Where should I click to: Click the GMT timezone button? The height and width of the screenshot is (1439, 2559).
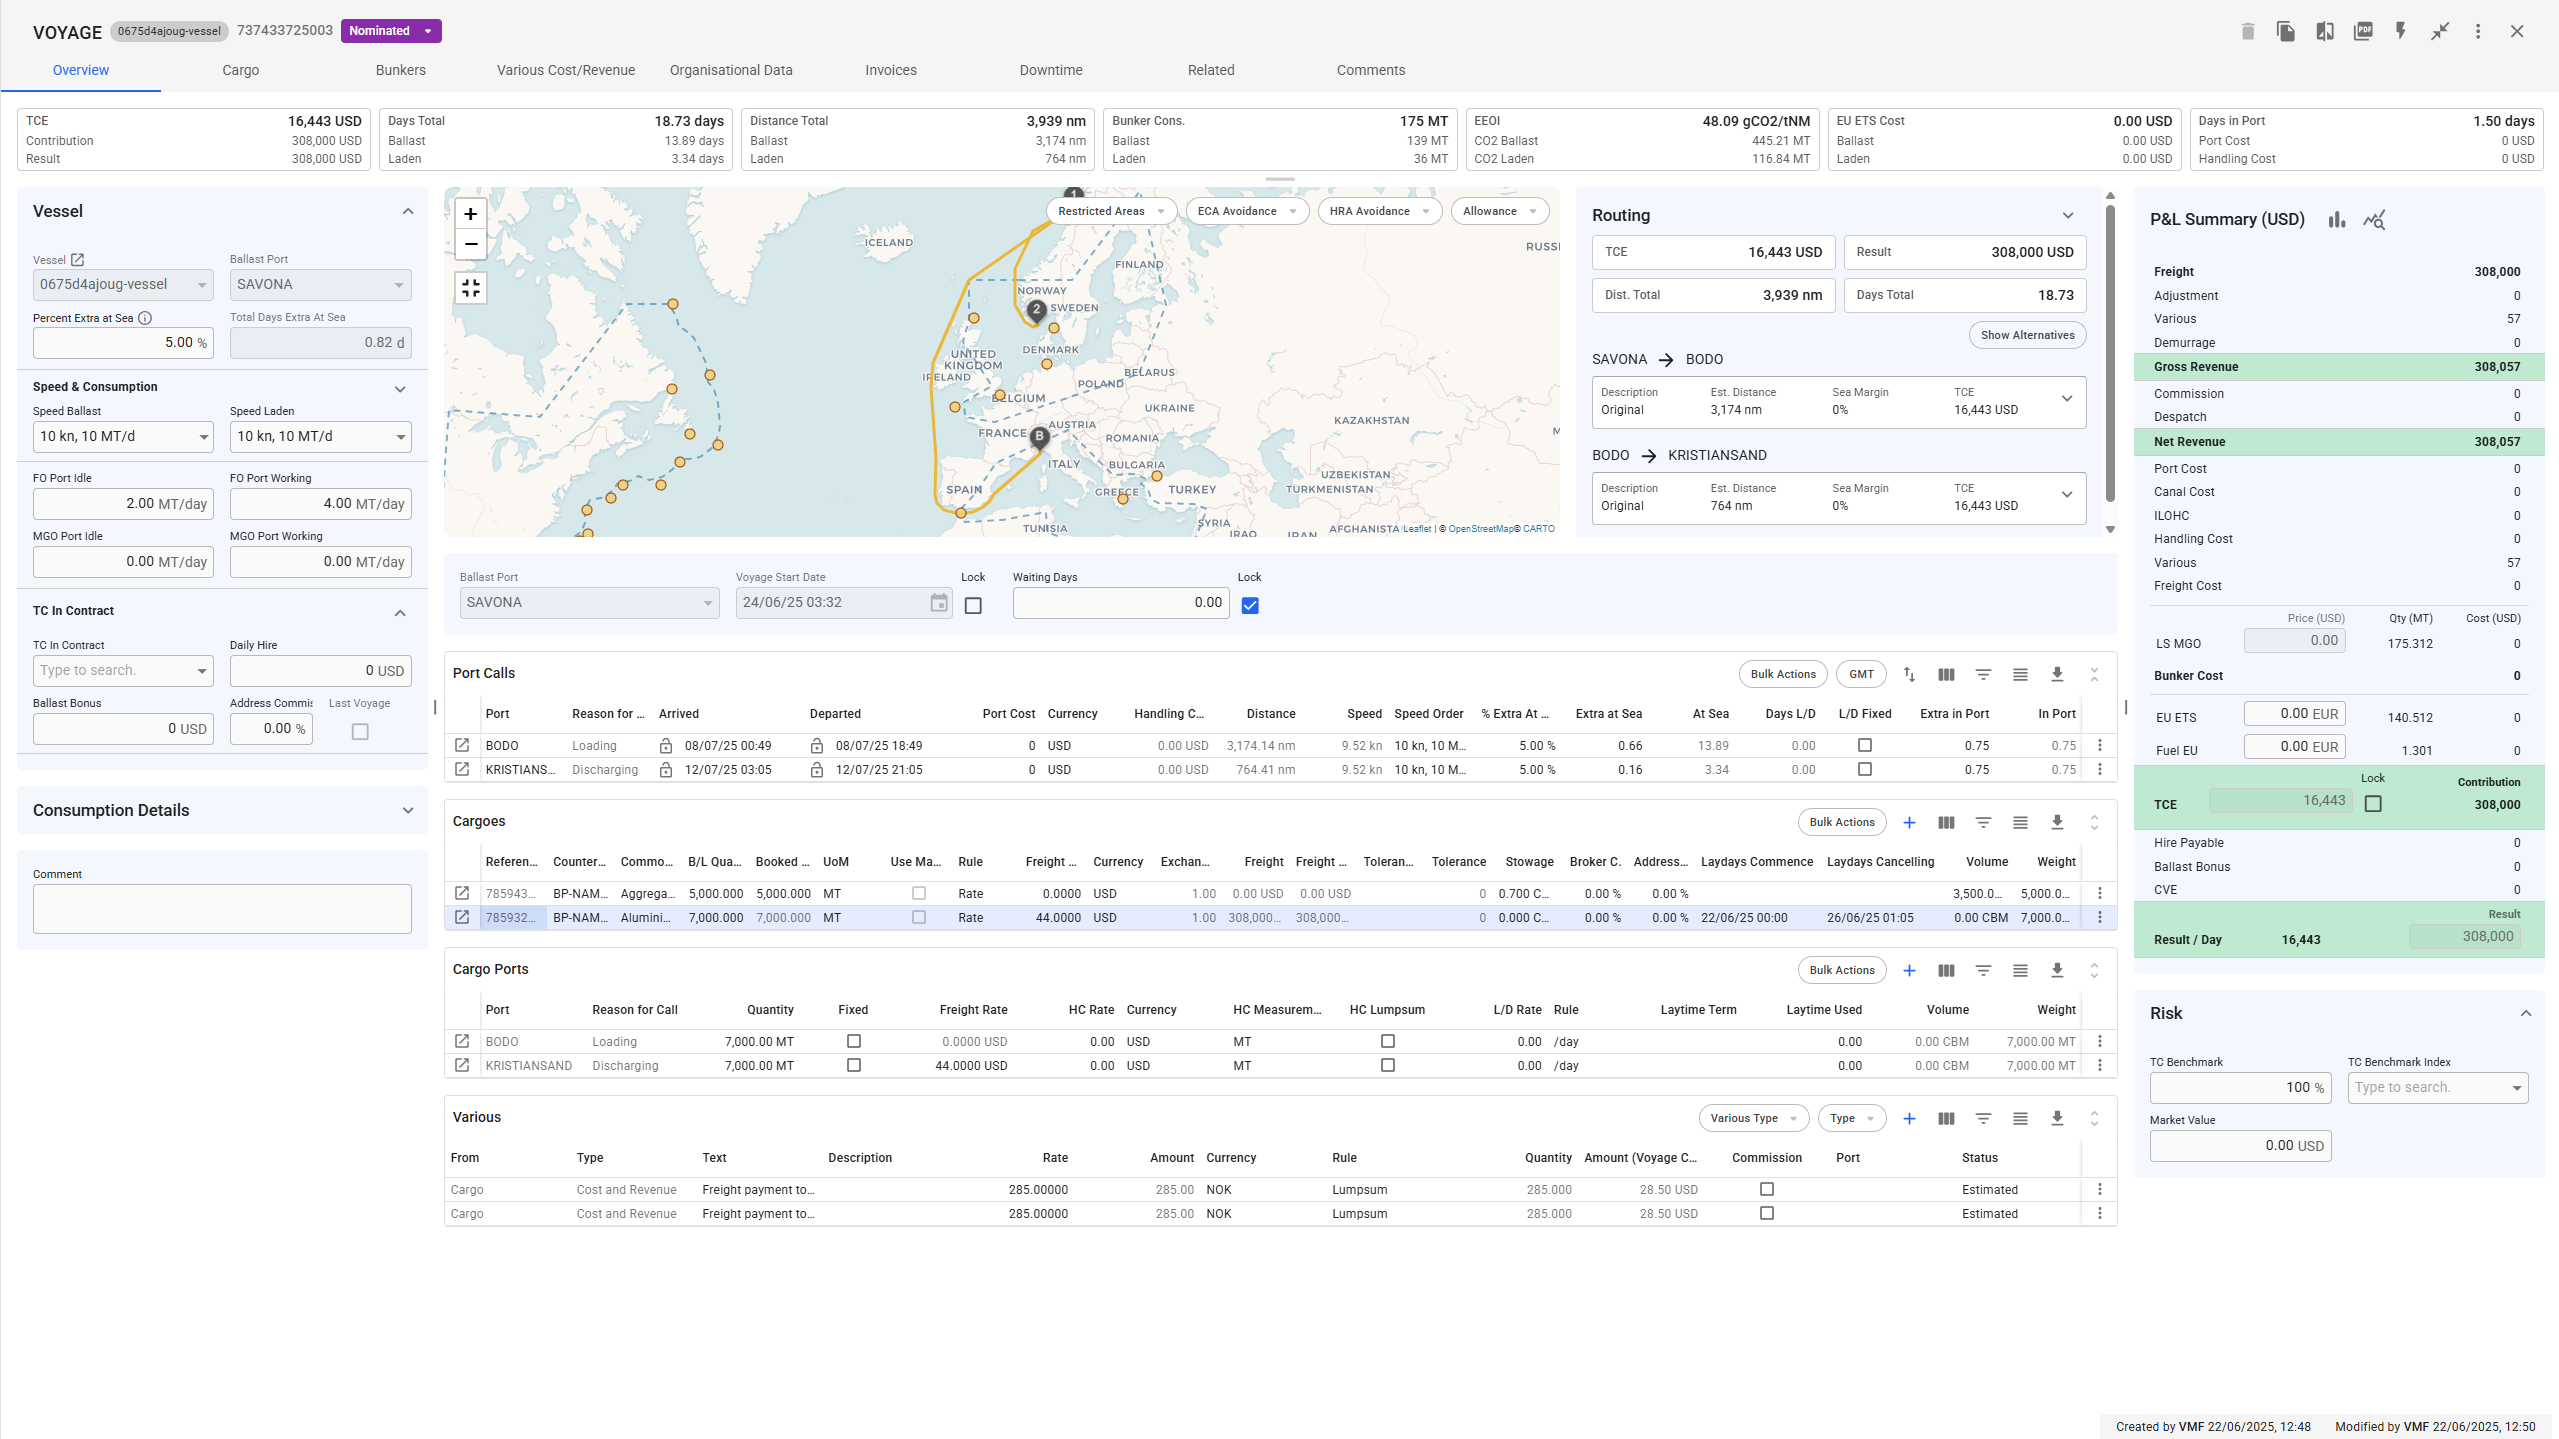click(x=1861, y=674)
